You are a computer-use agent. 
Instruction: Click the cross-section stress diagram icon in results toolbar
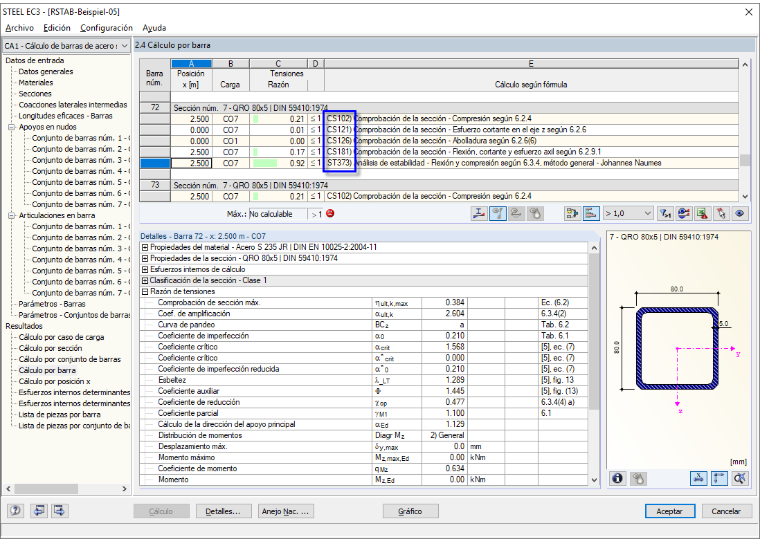[x=479, y=213]
